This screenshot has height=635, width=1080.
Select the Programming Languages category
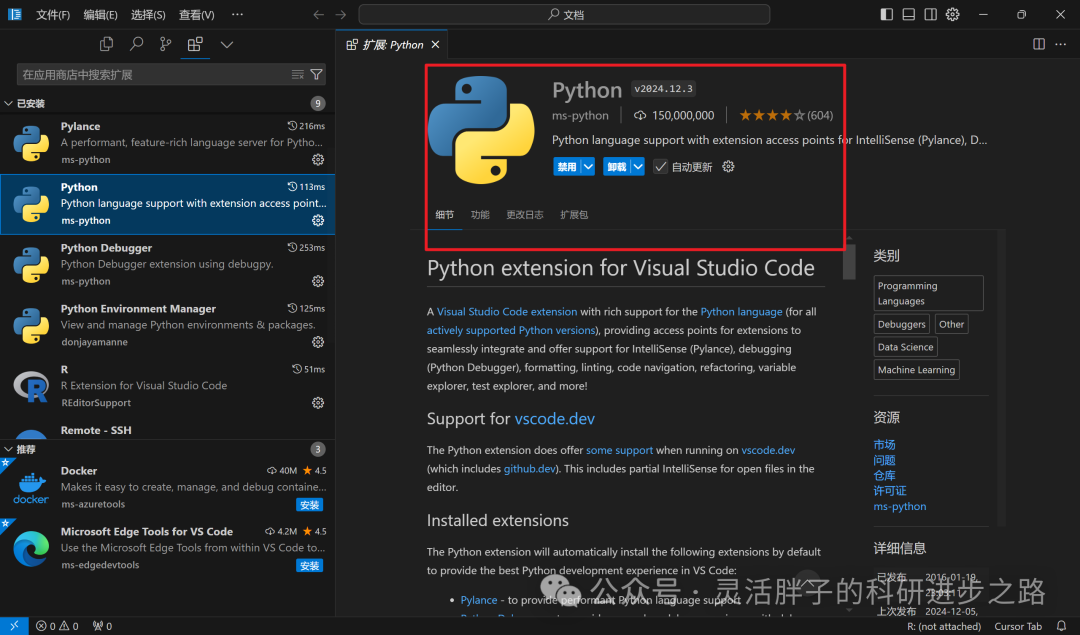pyautogui.click(x=928, y=293)
